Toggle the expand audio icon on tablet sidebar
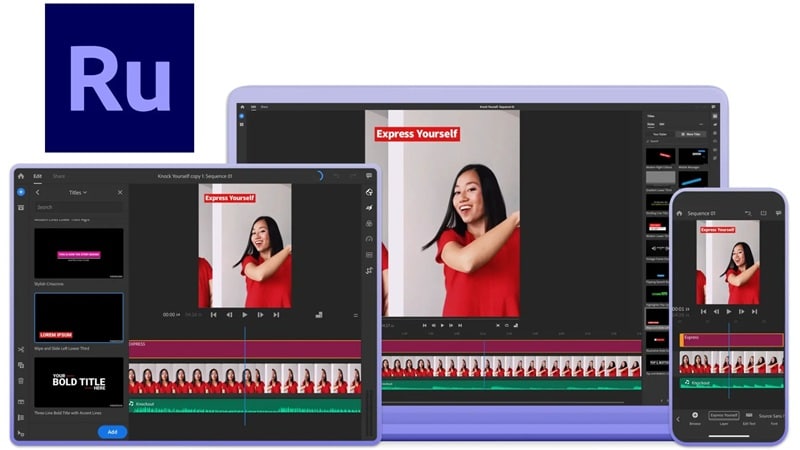 tap(21, 402)
